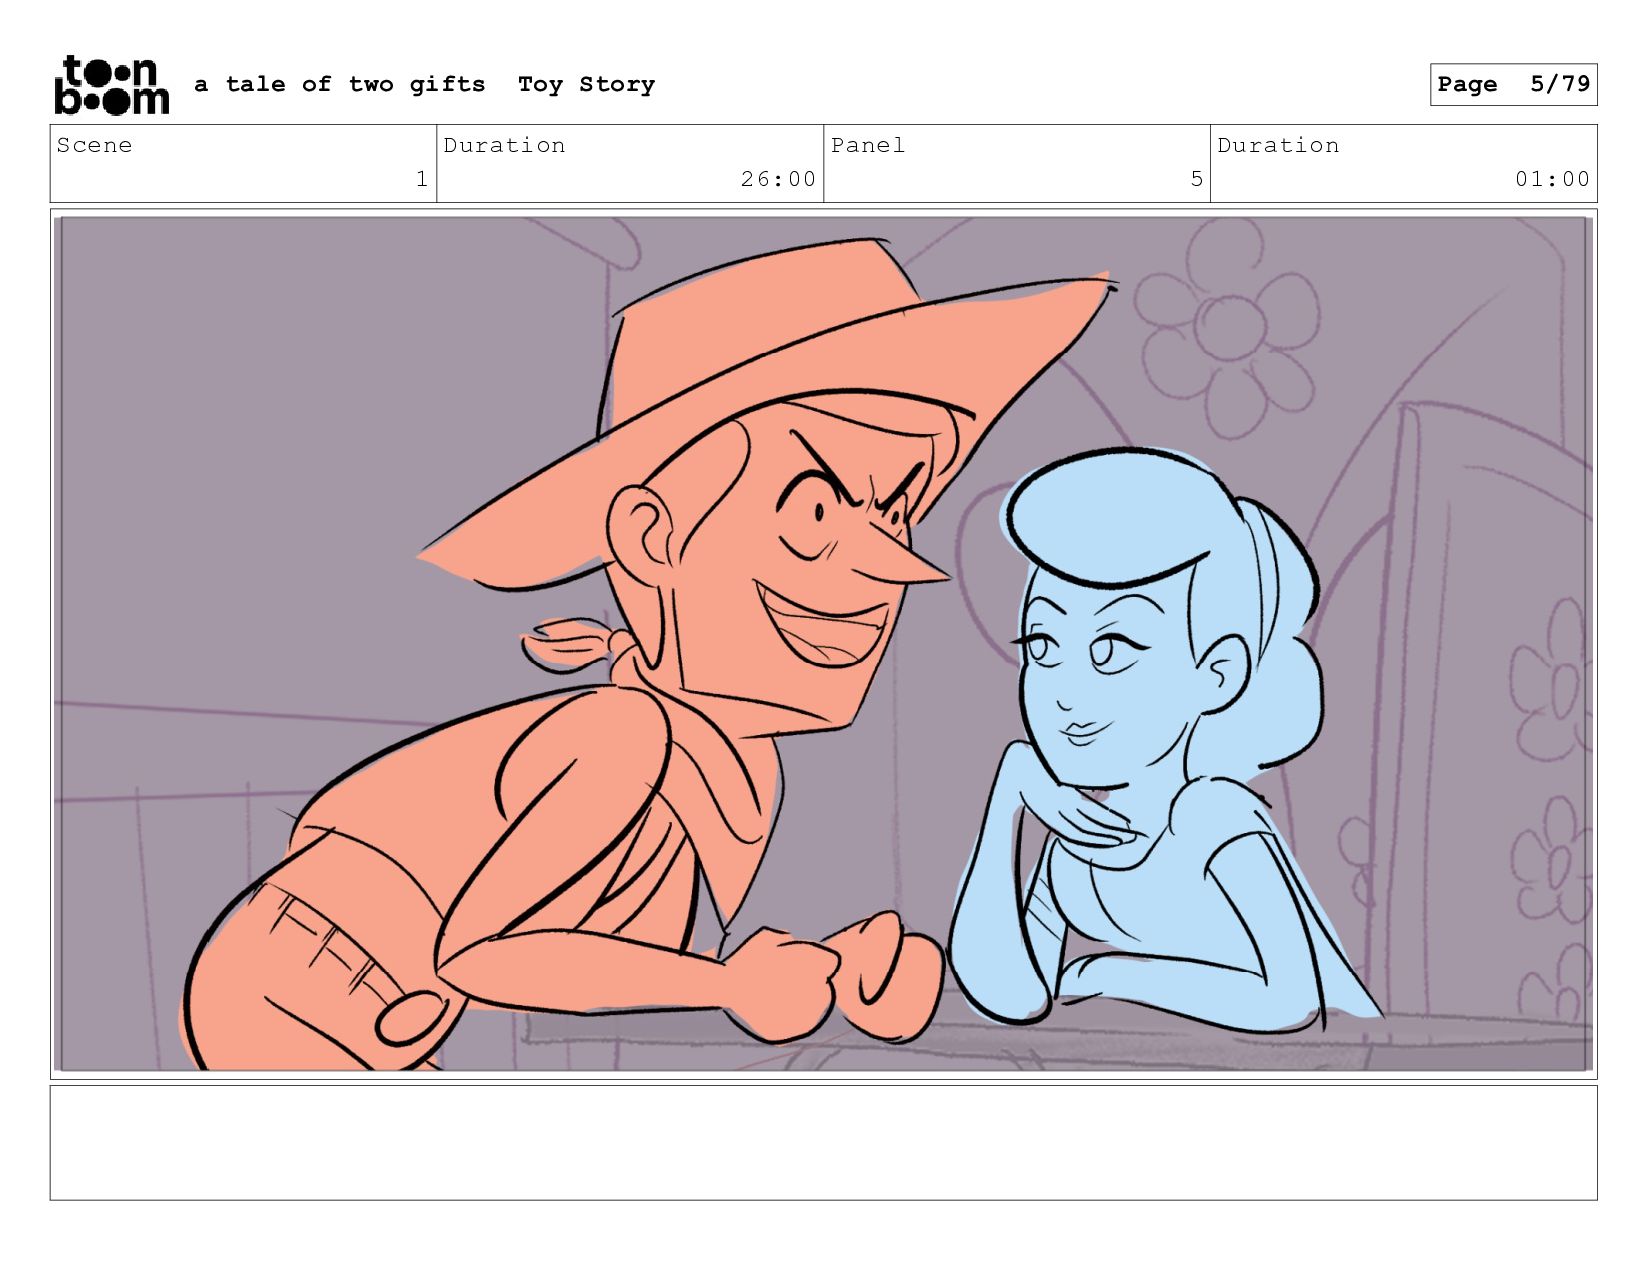Click the empty notes box below the panel
Screen dimensions: 1650x1275
(x=823, y=1142)
